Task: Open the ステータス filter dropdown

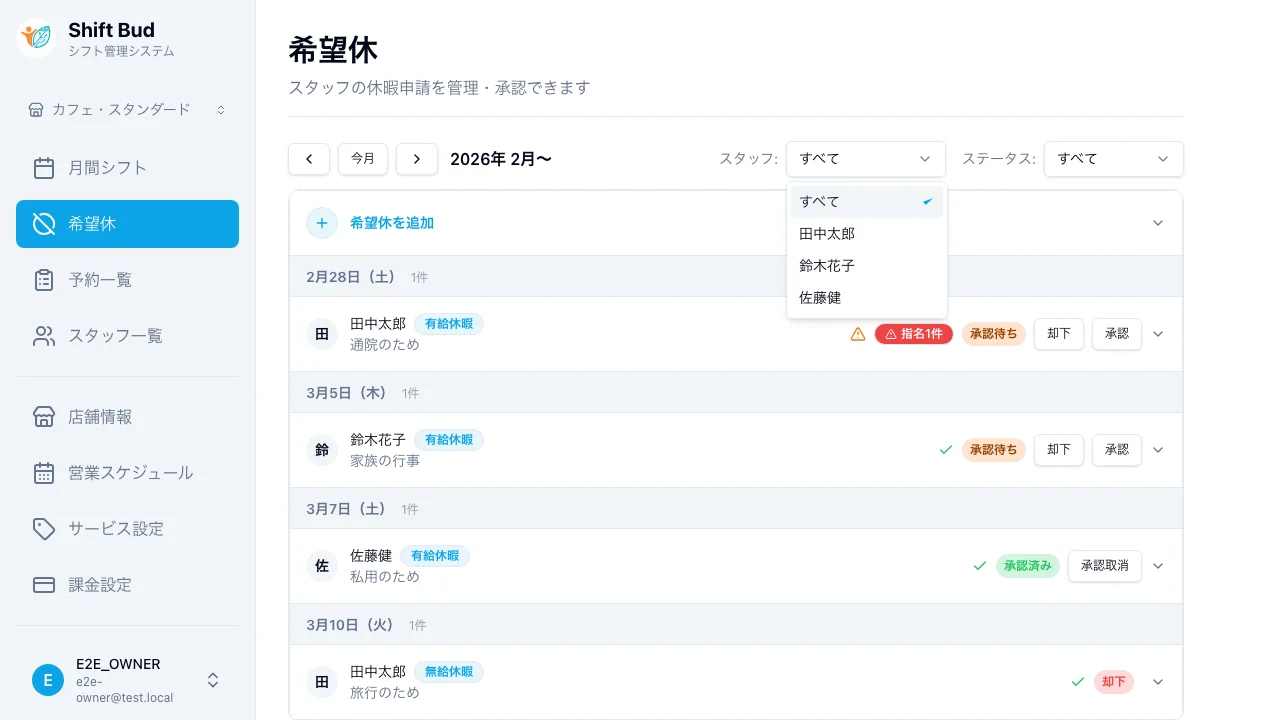Action: (x=1113, y=158)
